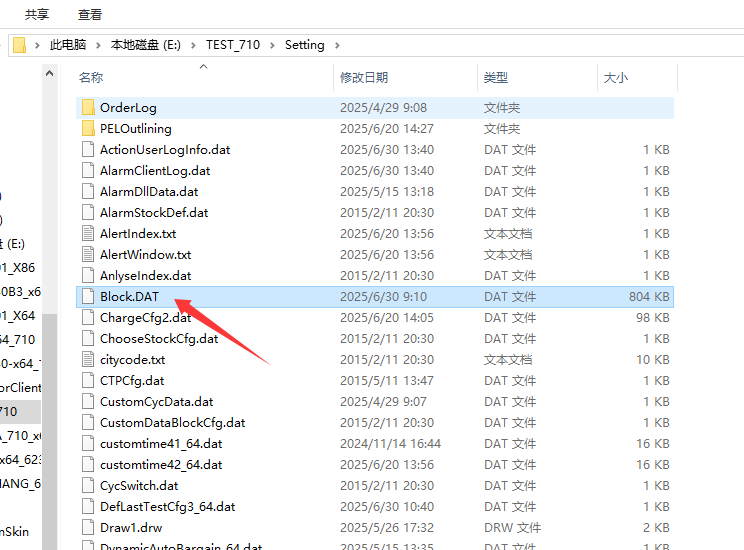Screen dimensions: 744x550
Task: Select AlertIndex.txt text file icon
Action: pyautogui.click(x=88, y=233)
